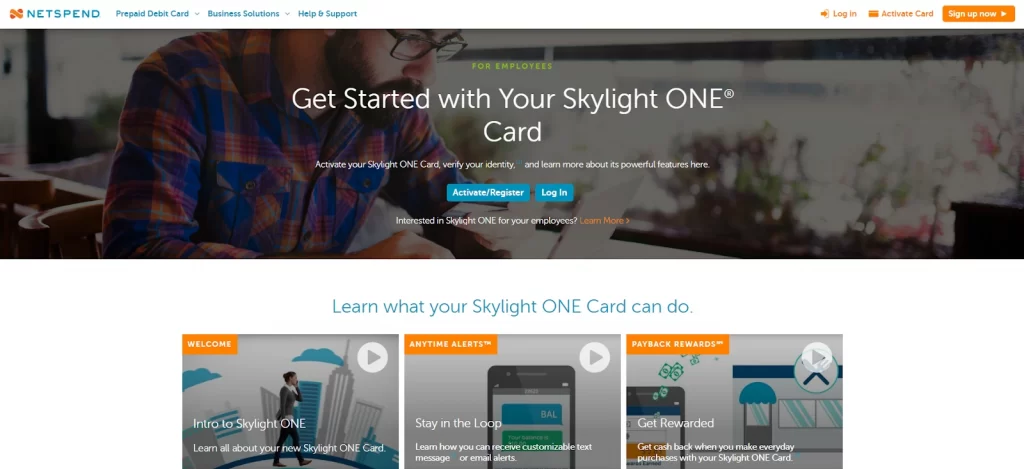The image size is (1024, 469).
Task: Click the blue Log In hero button
Action: [554, 193]
